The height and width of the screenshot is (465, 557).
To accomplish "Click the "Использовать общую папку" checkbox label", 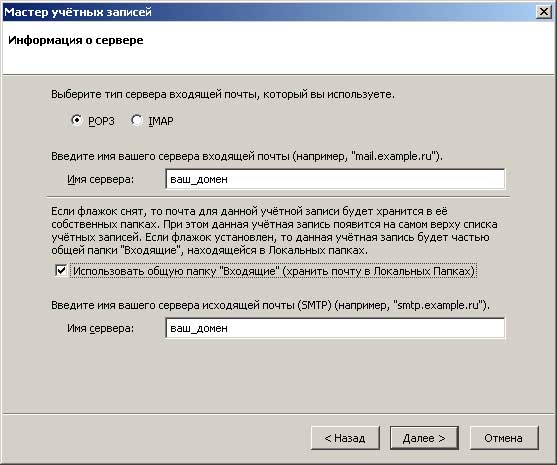I will [274, 271].
